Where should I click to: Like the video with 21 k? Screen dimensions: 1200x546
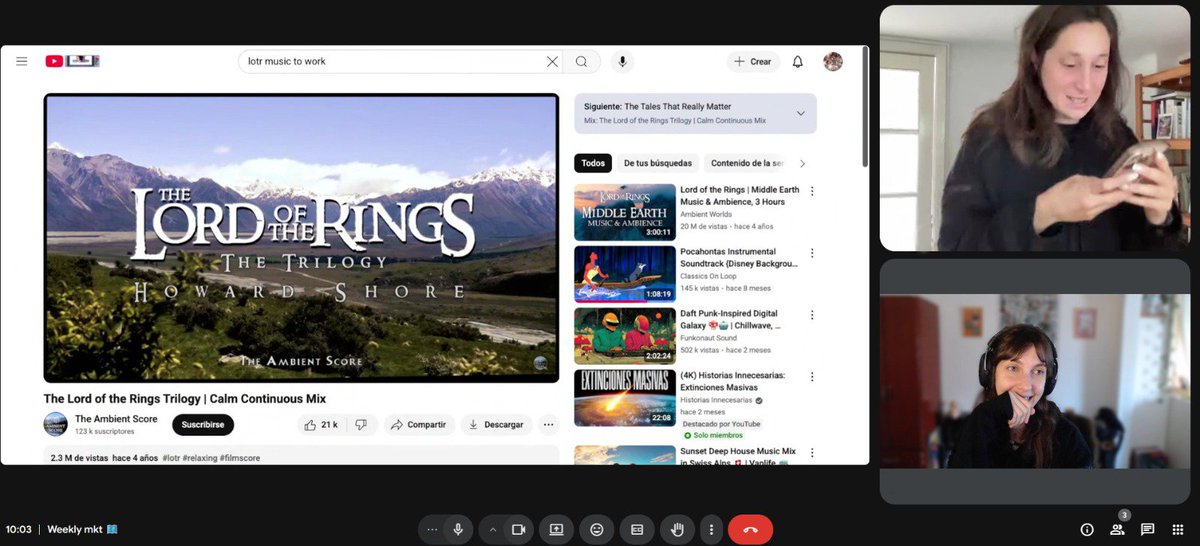click(x=321, y=425)
